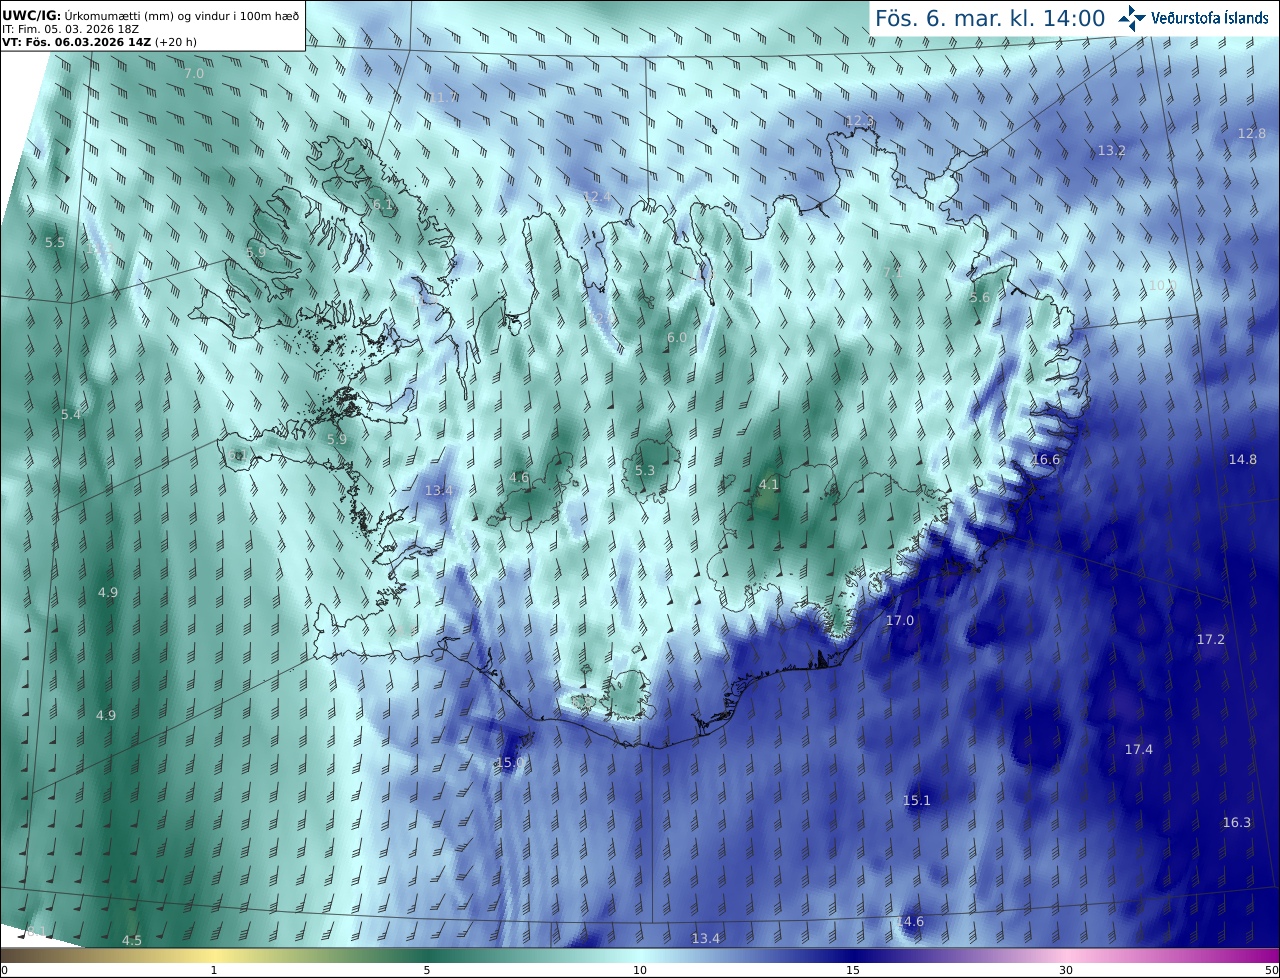Click the 'IT: Fim. 05. 03. 2026 18Z' line
The height and width of the screenshot is (978, 1280).
click(70, 29)
